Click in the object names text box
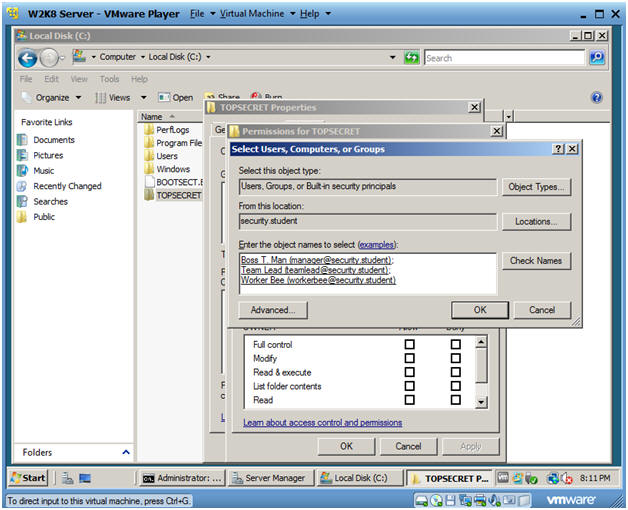This screenshot has height=510, width=628. click(x=368, y=274)
